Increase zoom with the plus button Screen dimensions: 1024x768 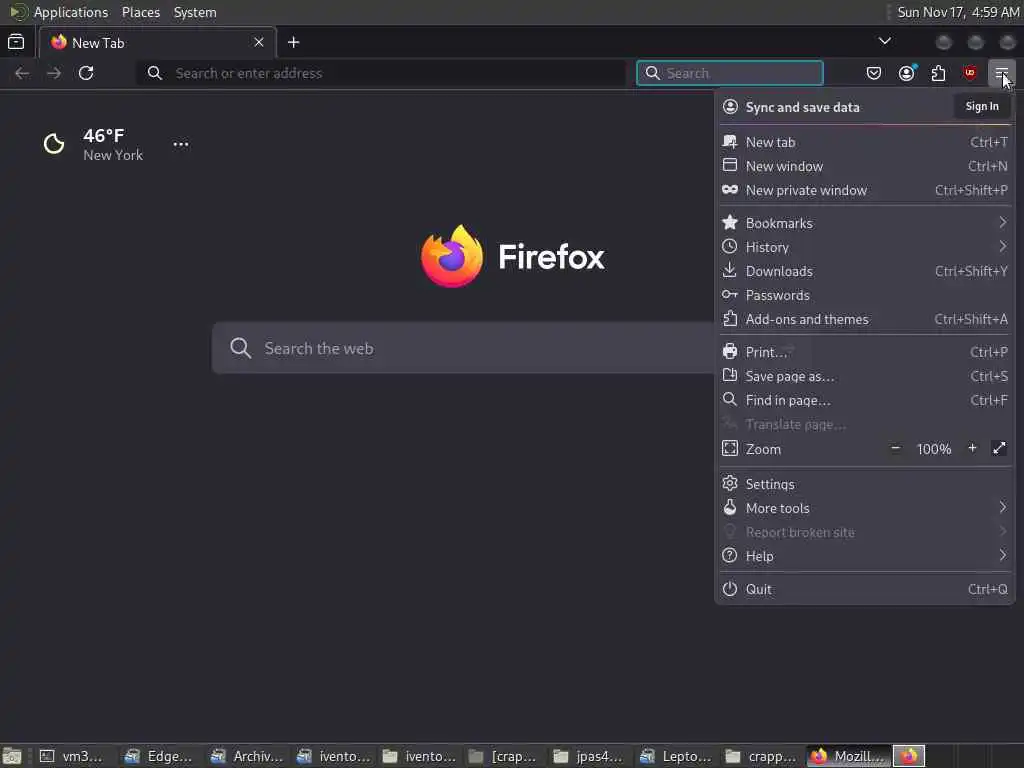click(972, 448)
